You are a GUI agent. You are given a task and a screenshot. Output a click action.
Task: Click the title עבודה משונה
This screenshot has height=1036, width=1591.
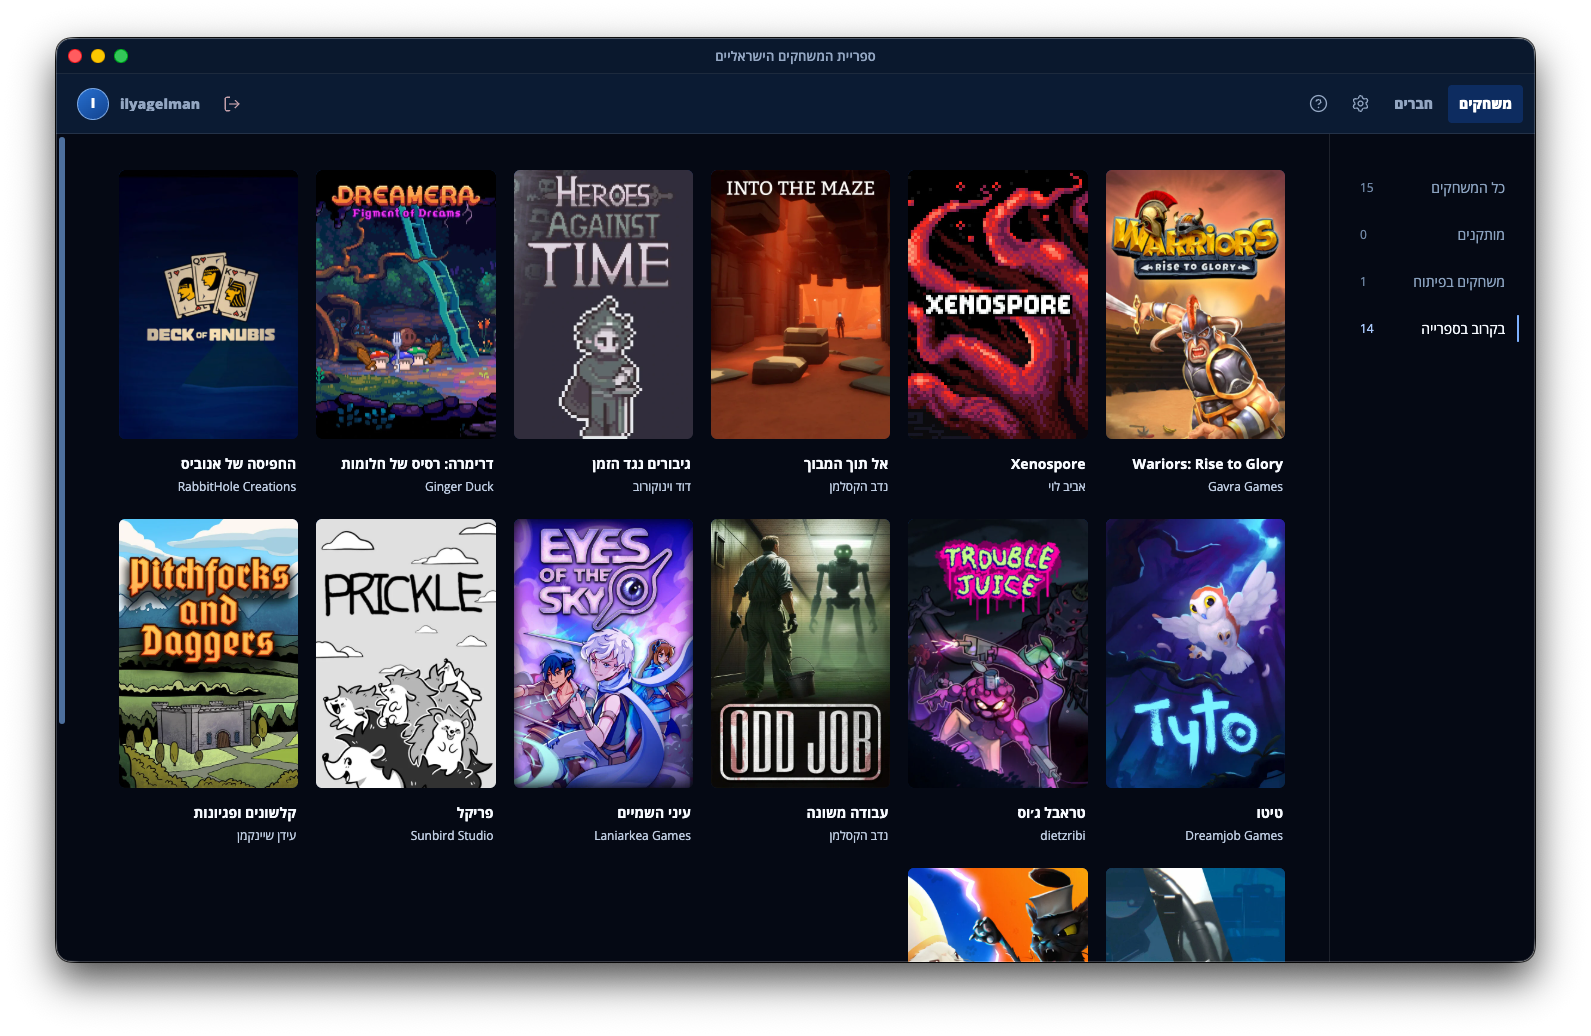847,813
